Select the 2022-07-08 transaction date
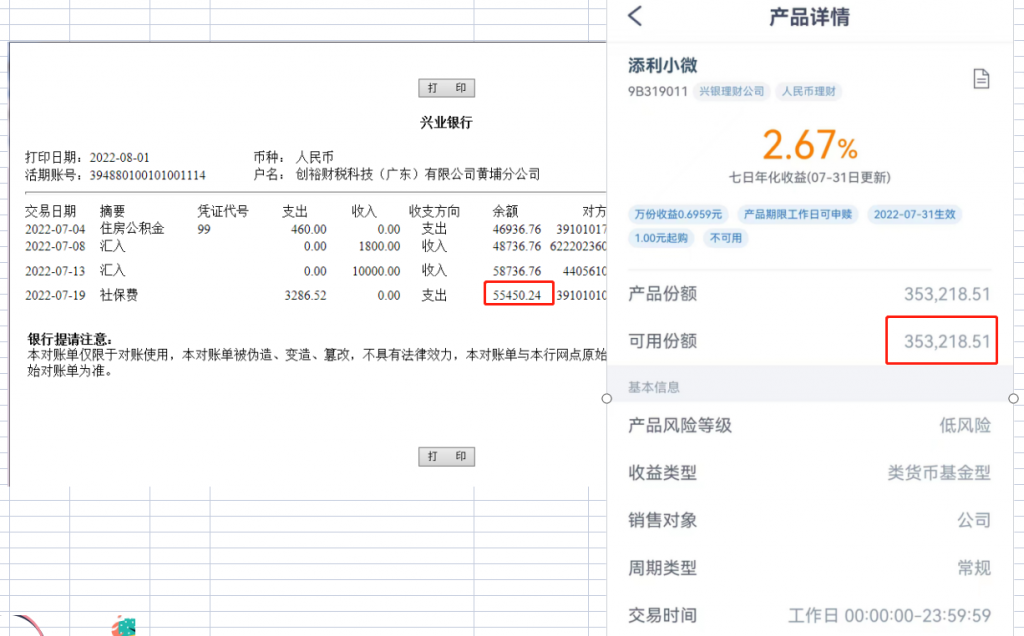 [x=55, y=246]
